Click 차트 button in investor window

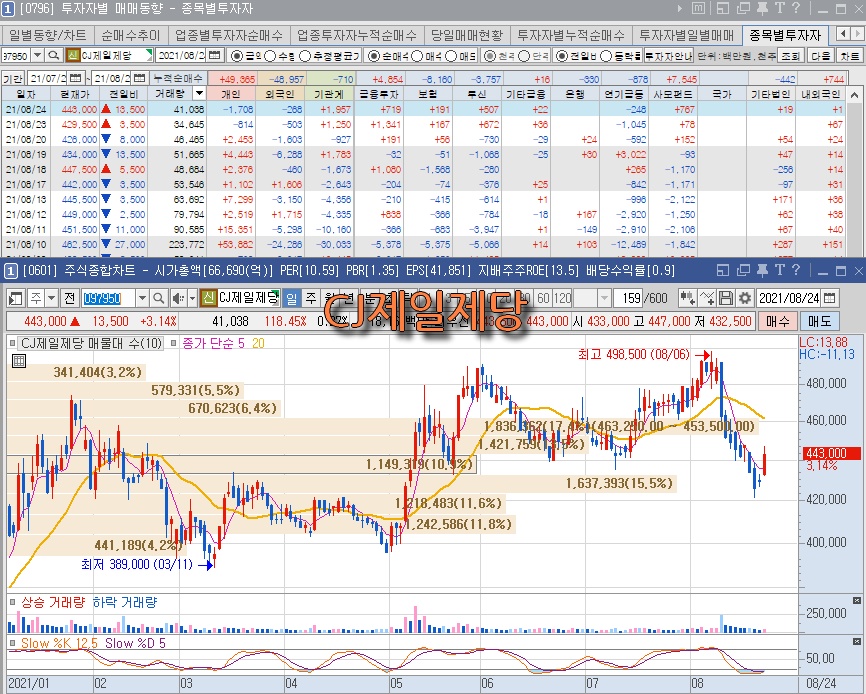click(x=849, y=56)
